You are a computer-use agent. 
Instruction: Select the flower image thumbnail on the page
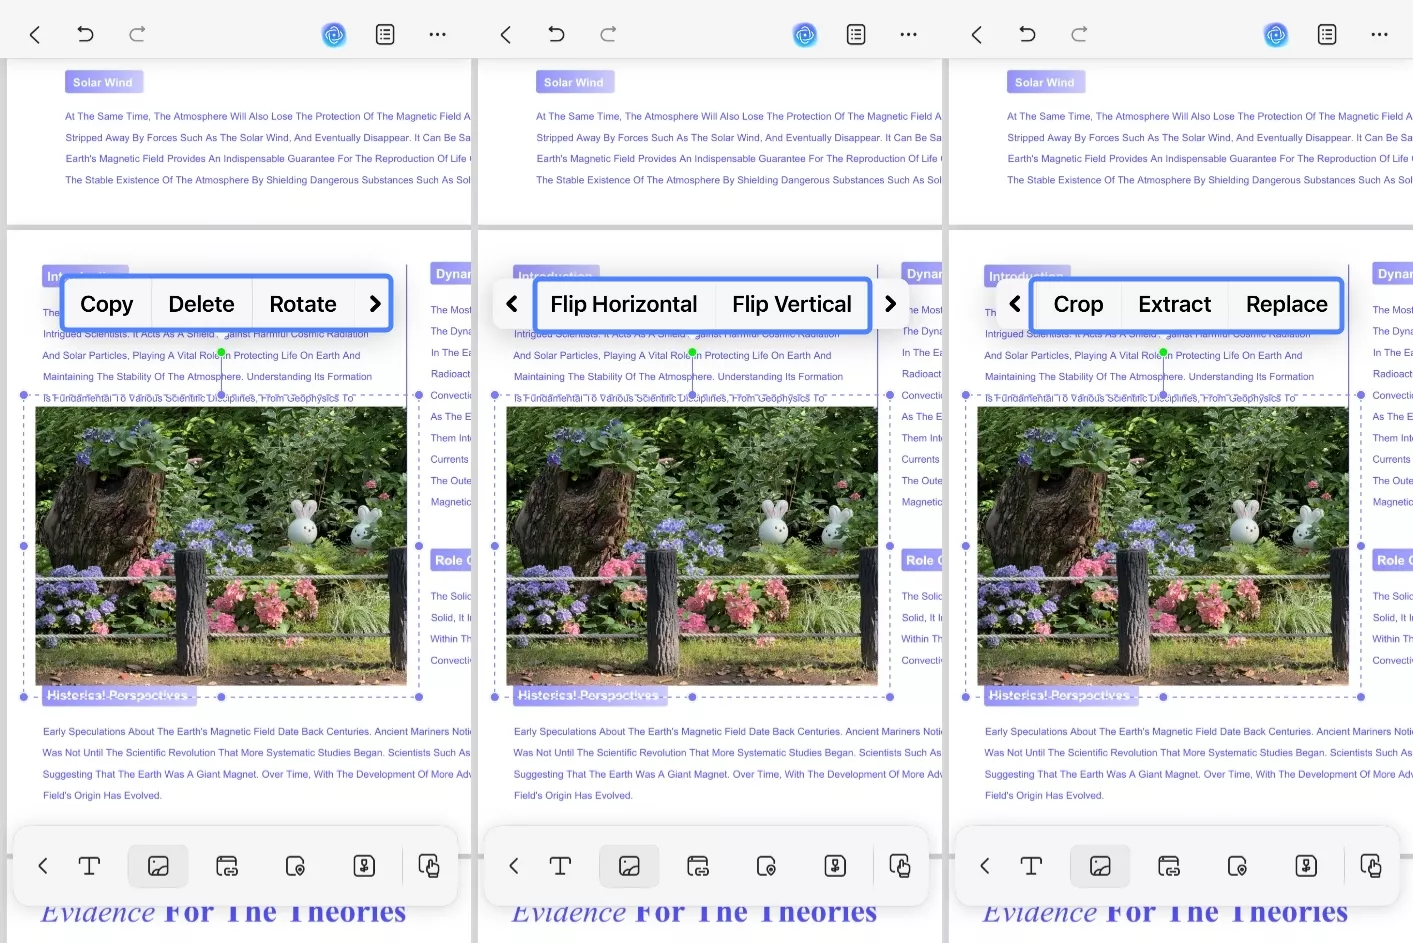220,545
